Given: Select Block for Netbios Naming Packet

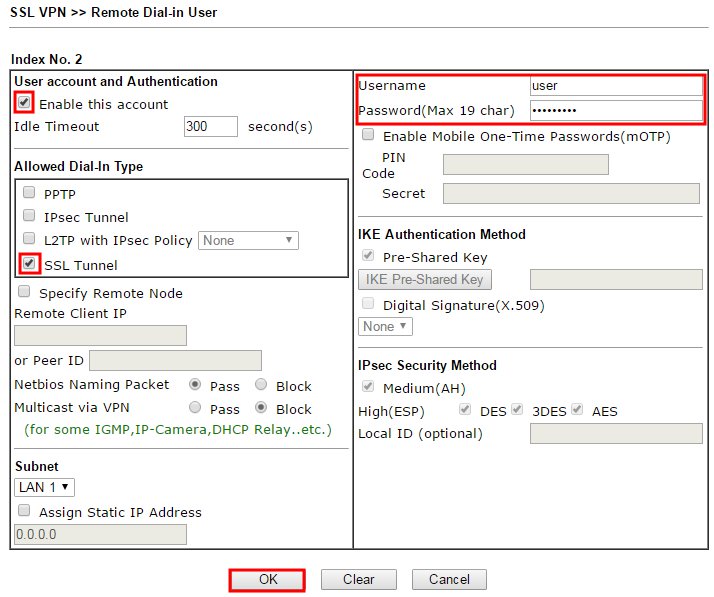Looking at the screenshot, I should click(261, 385).
